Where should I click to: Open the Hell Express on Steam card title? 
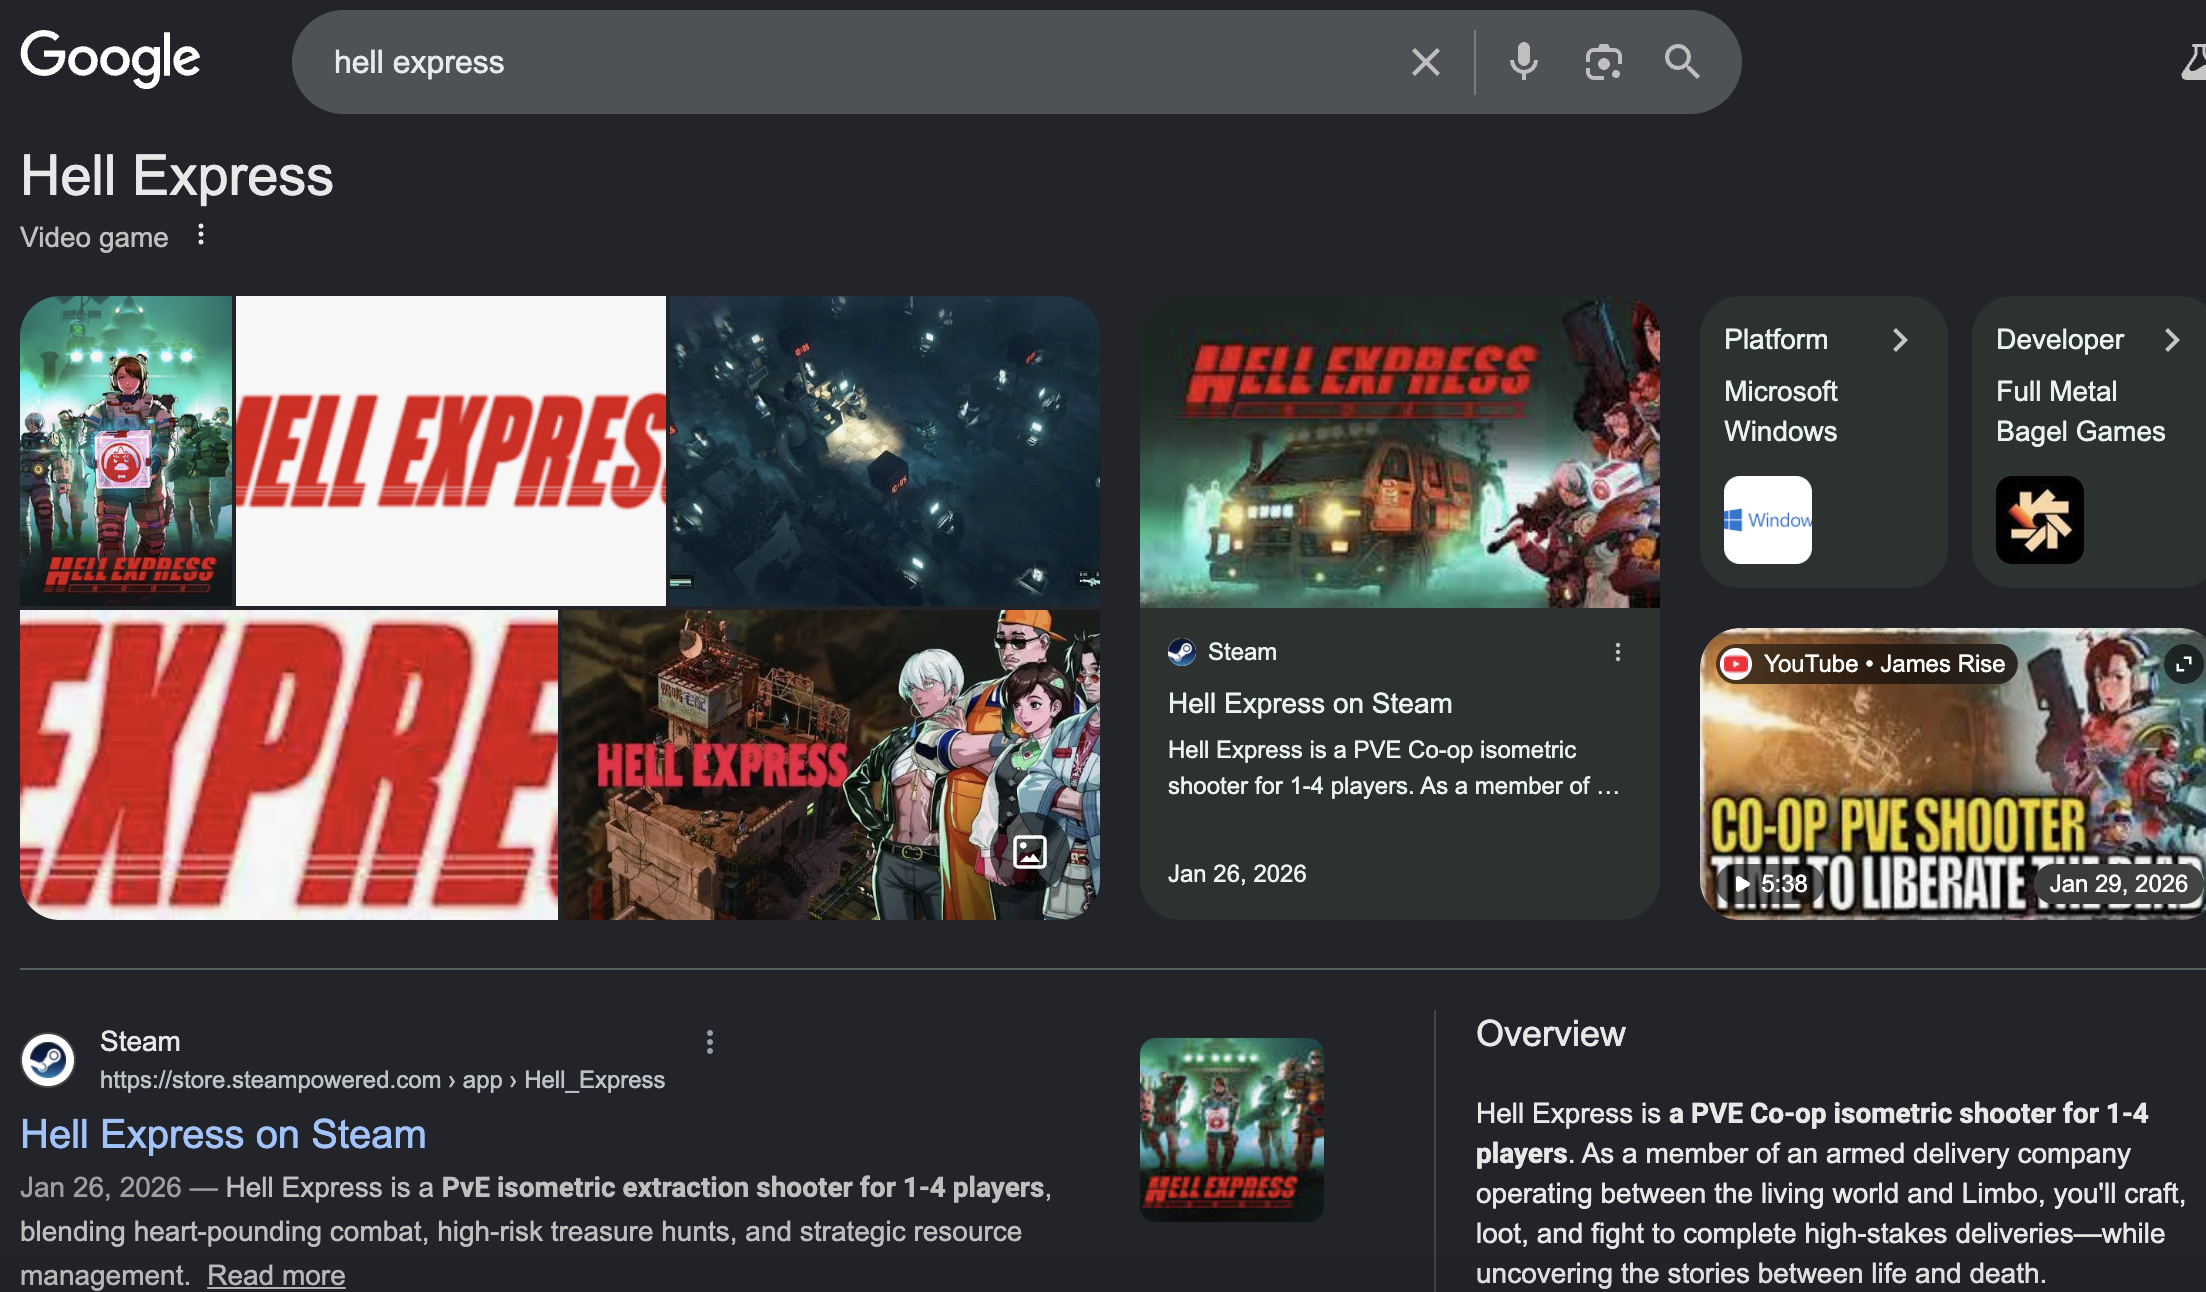[1310, 704]
